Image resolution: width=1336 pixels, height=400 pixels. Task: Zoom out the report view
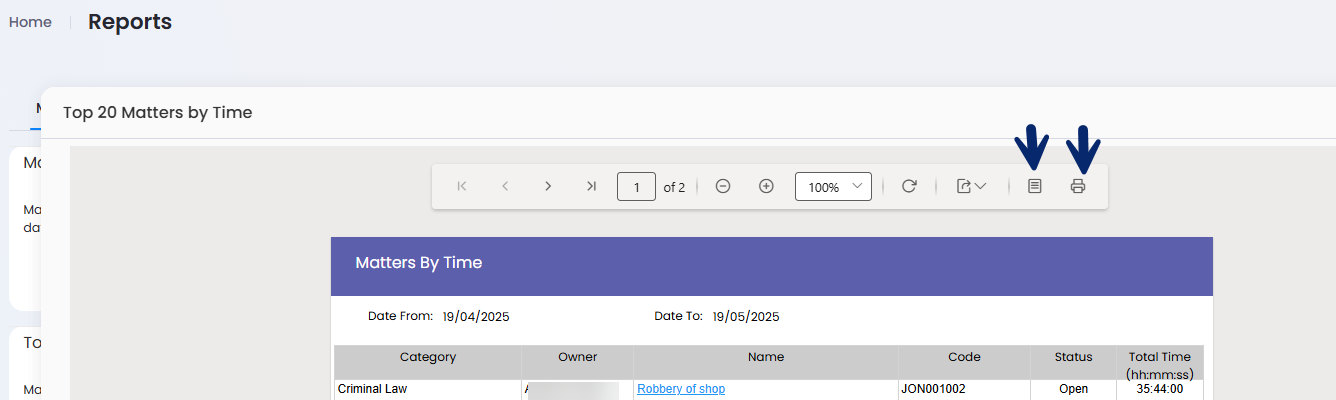(723, 186)
